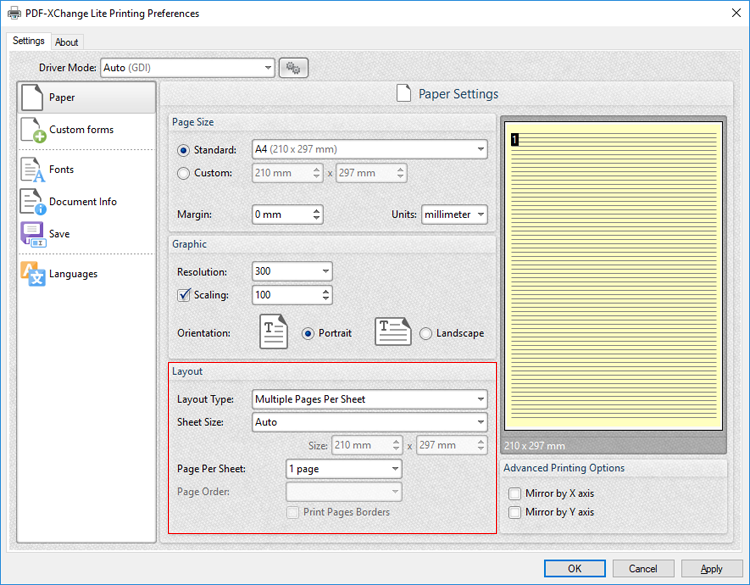Click sheet Size height 297 mm field
Screen dimensions: 750x585
(x=452, y=445)
